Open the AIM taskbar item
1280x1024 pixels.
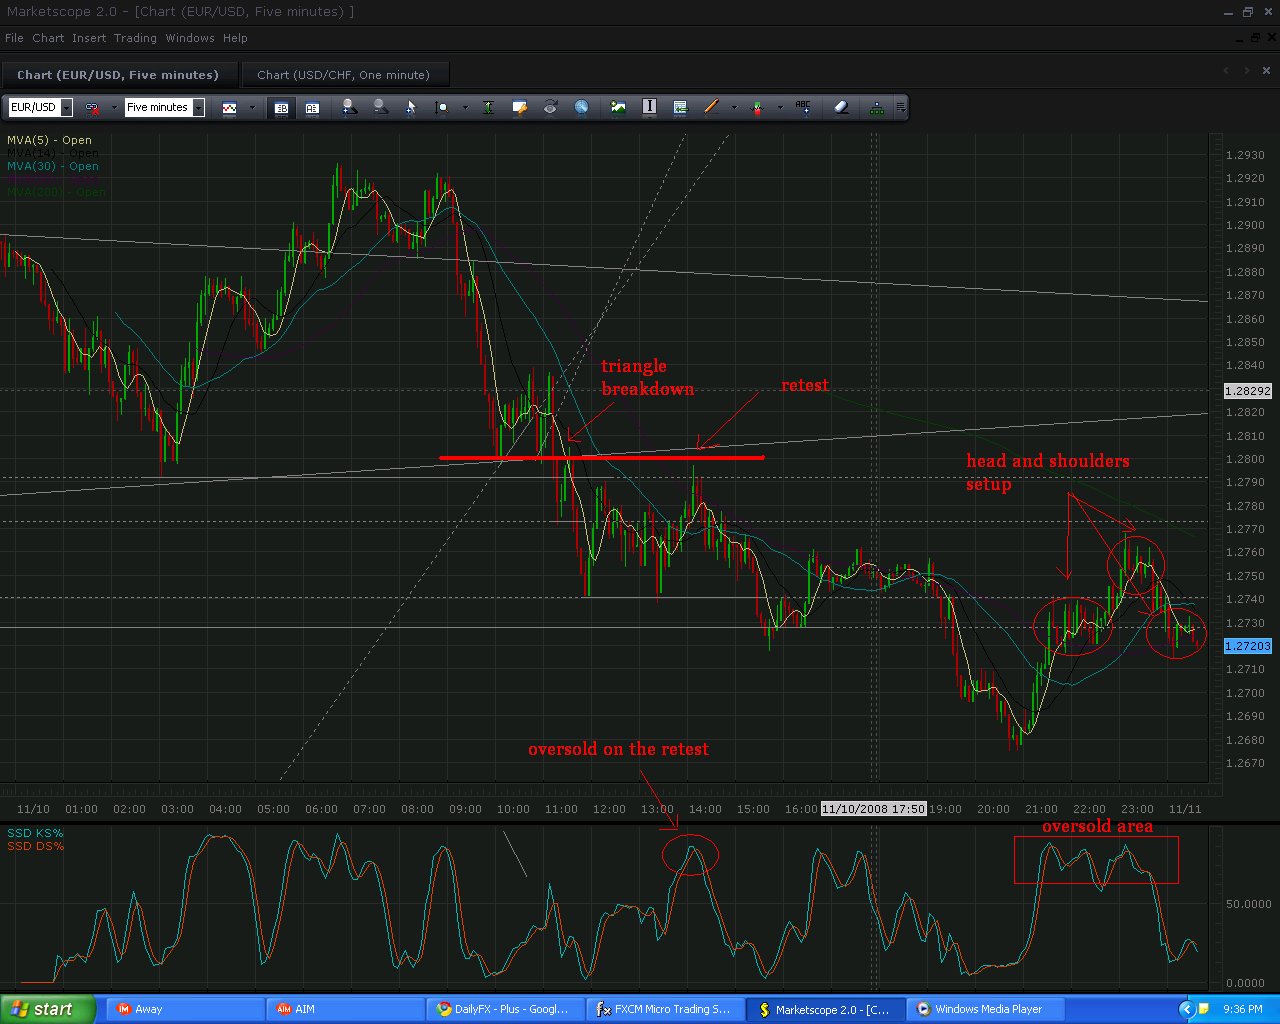click(x=343, y=1009)
